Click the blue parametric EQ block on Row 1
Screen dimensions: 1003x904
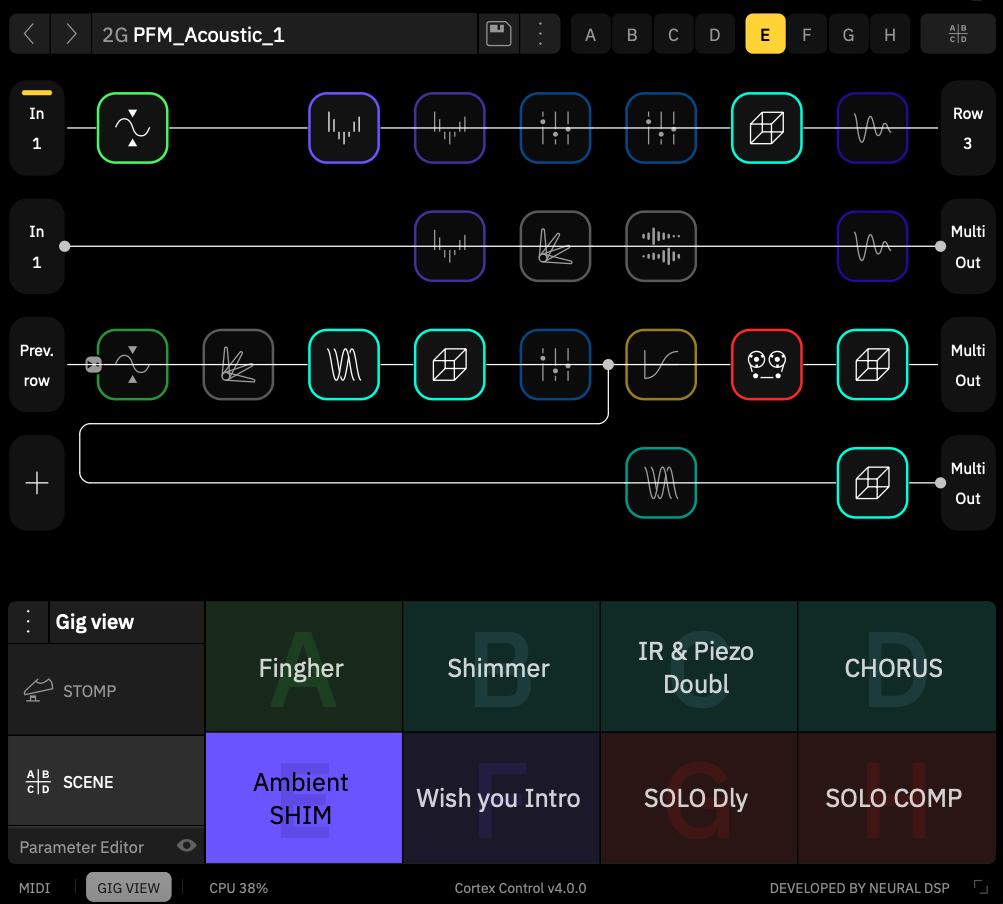coord(555,128)
